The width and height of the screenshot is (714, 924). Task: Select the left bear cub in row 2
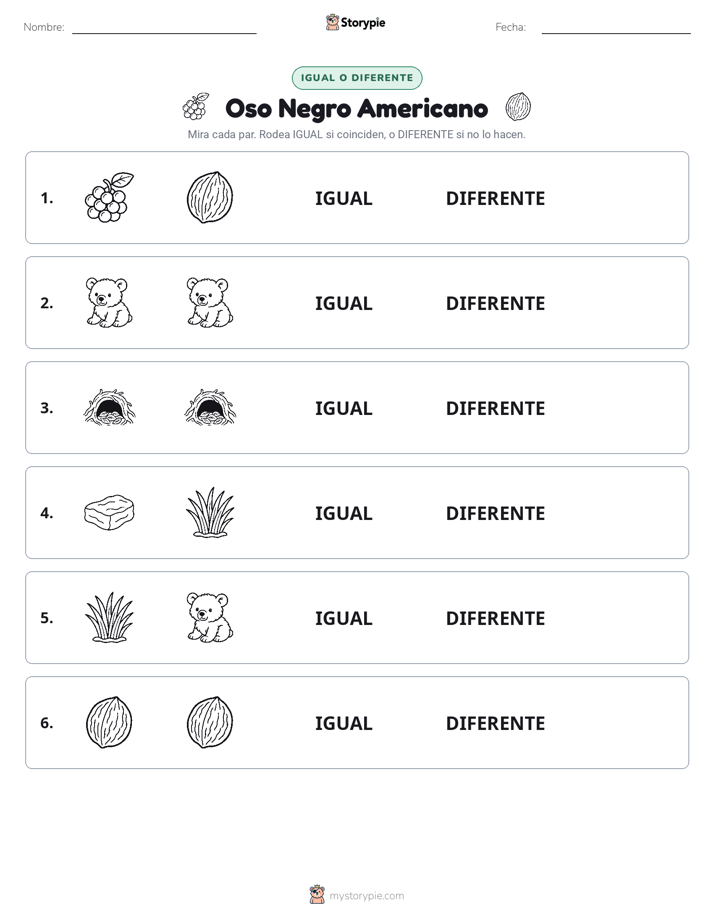click(x=110, y=302)
